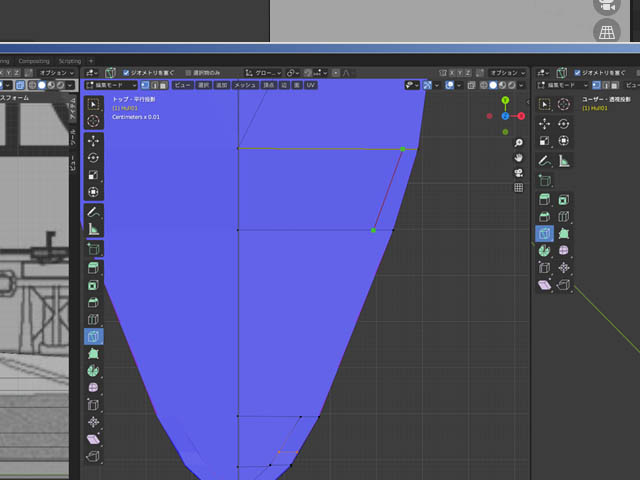This screenshot has height=480, width=640.
Task: Select the Edge Slide tool in the top-view viewport
Action: click(93, 405)
